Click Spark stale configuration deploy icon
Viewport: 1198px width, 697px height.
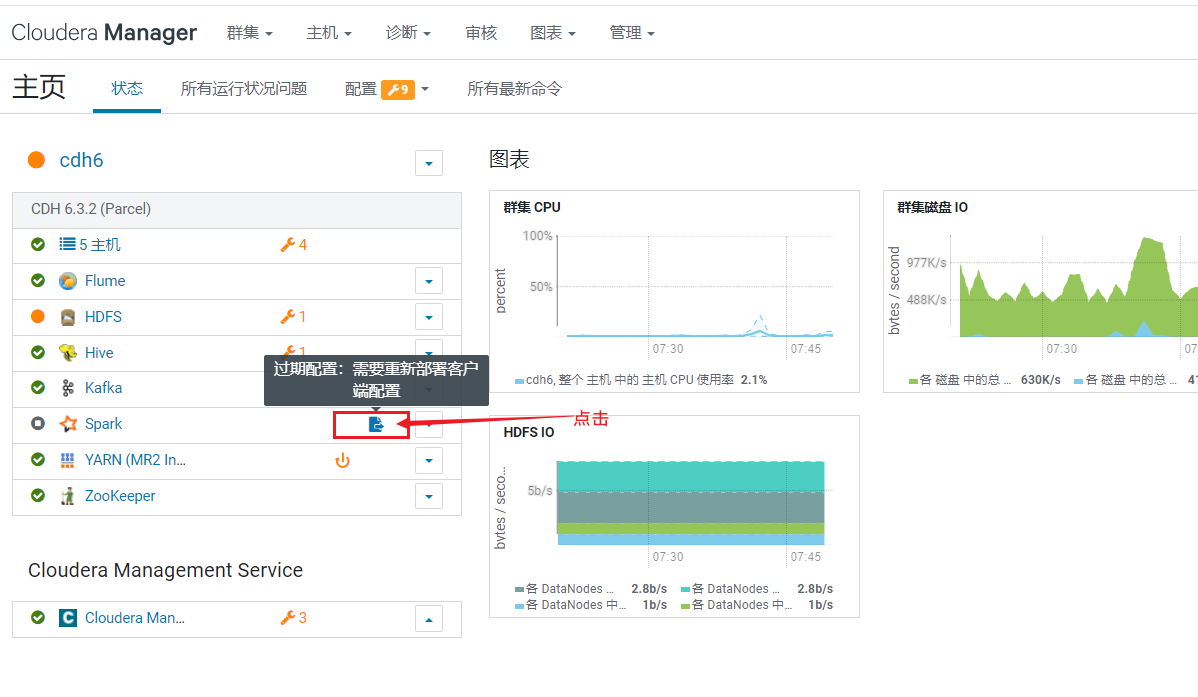point(375,424)
